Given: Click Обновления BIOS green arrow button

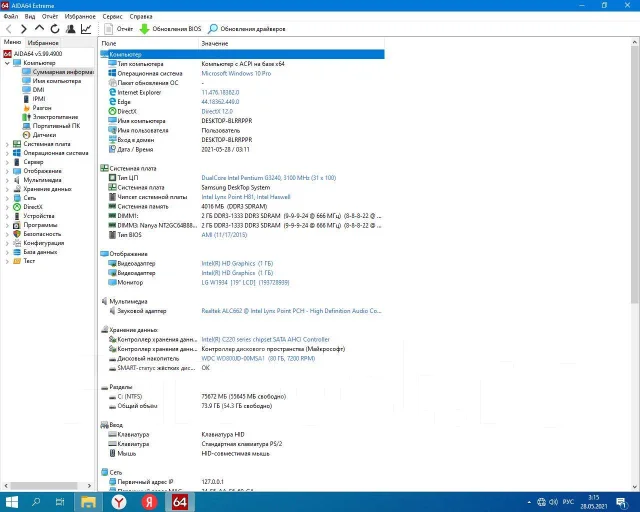Looking at the screenshot, I should [171, 29].
